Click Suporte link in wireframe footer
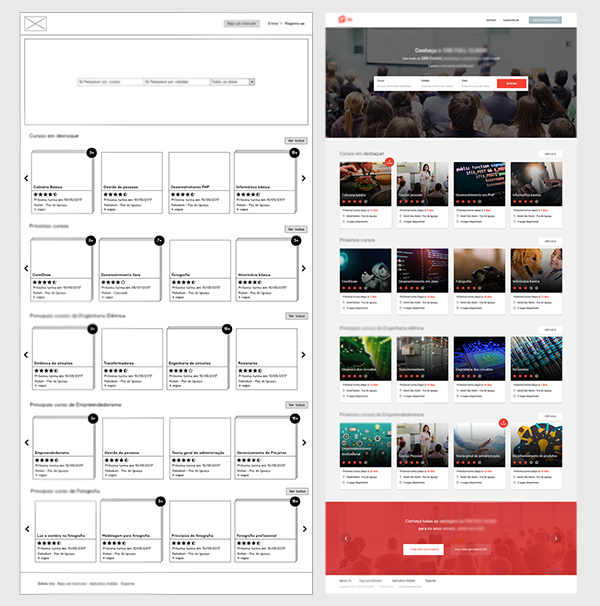Viewport: 600px width, 606px height. click(x=127, y=584)
